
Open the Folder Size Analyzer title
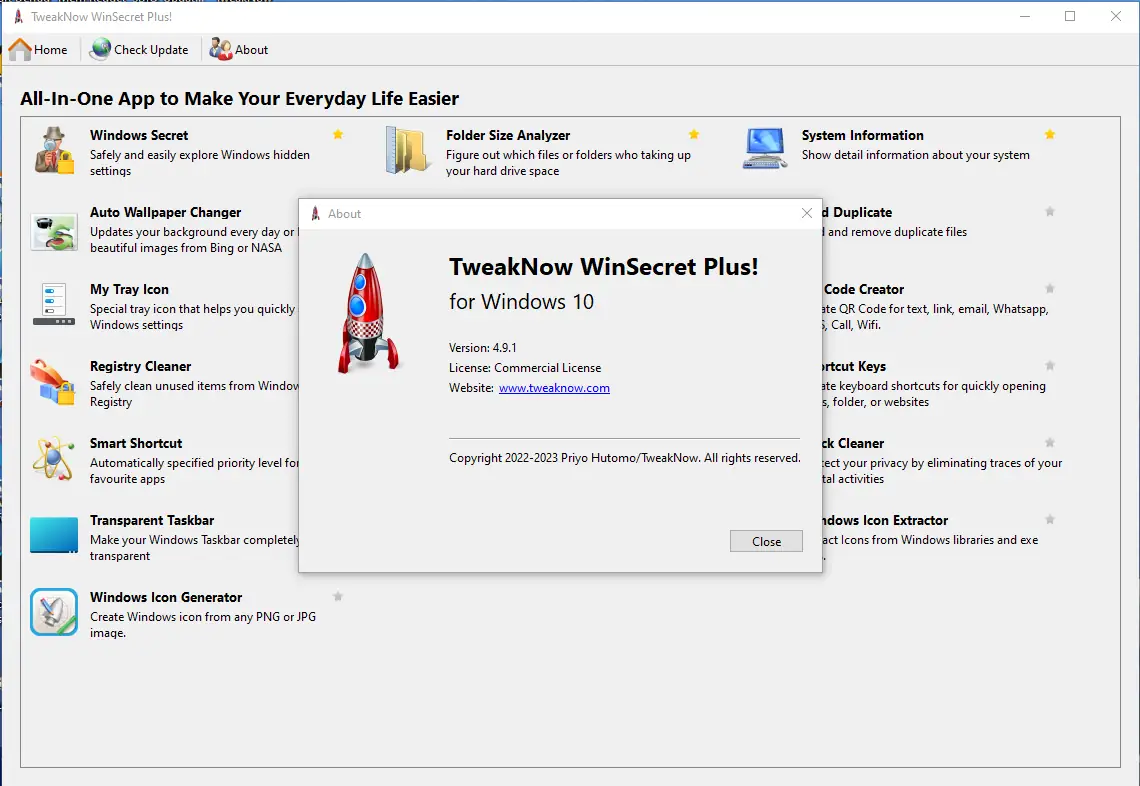(x=508, y=135)
